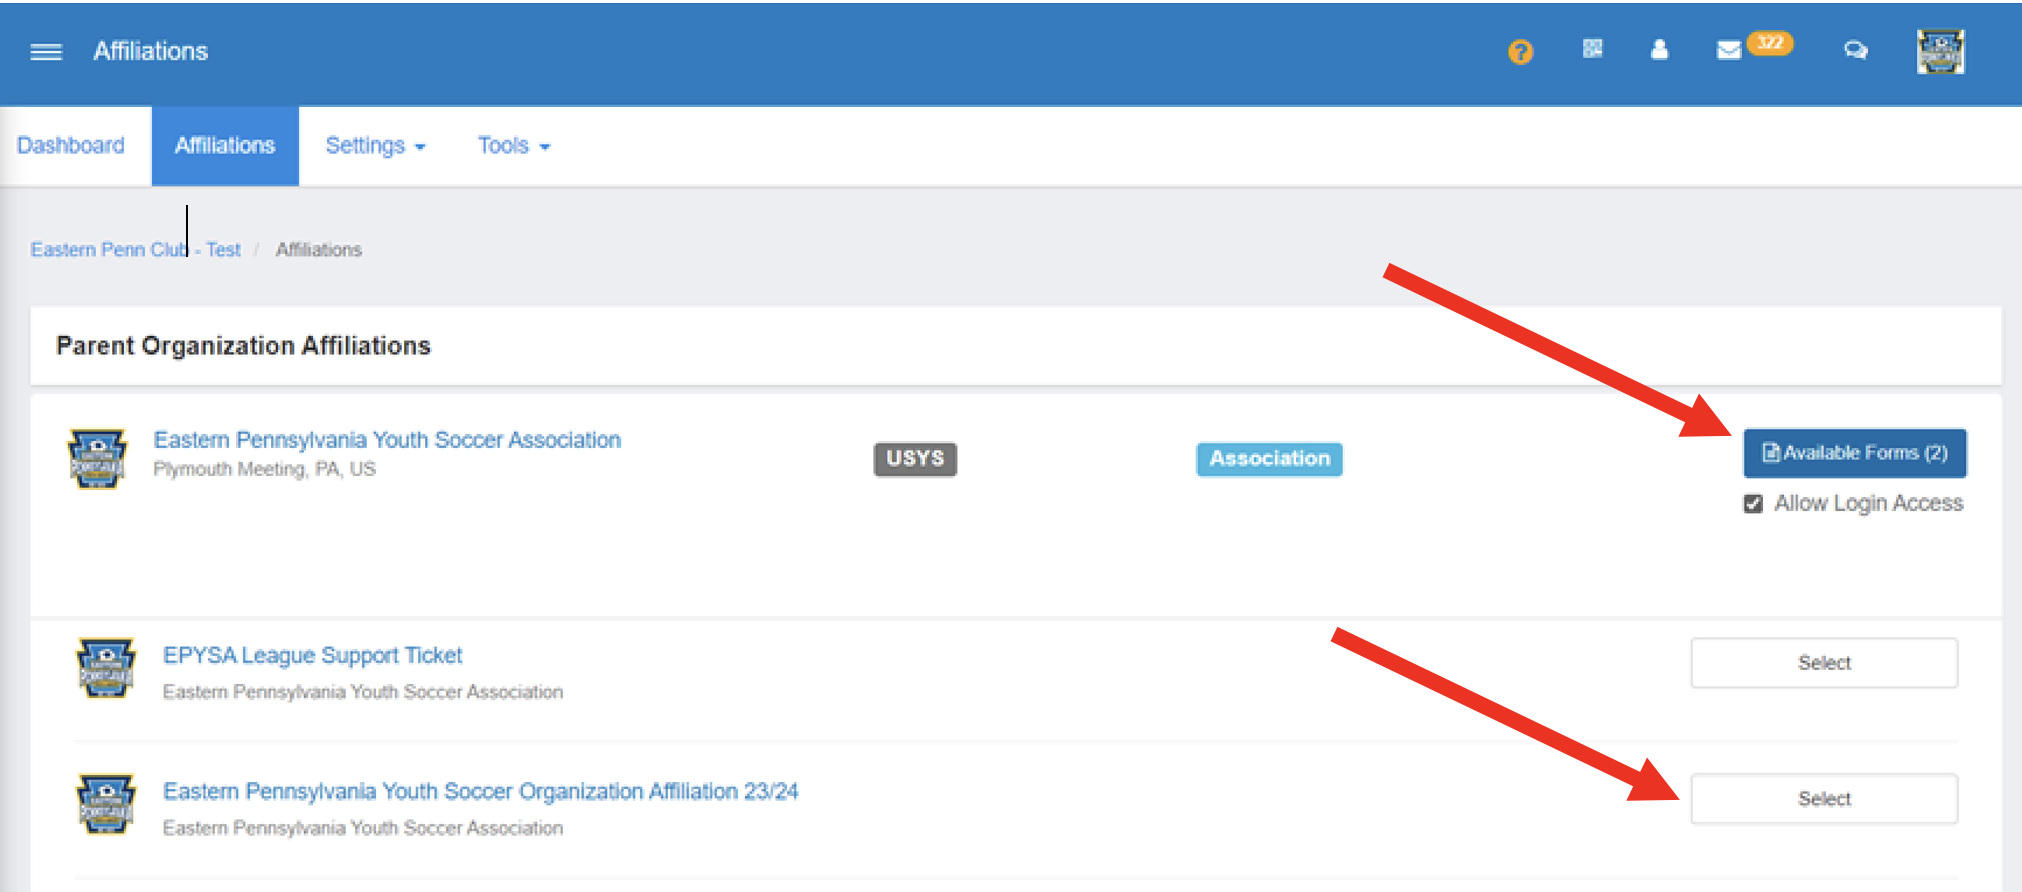Open the user profile person icon
The image size is (2022, 892).
[x=1660, y=49]
